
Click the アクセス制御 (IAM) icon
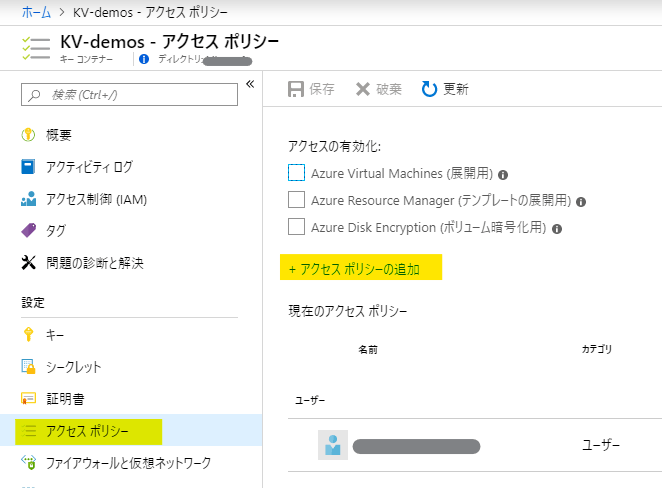click(29, 199)
